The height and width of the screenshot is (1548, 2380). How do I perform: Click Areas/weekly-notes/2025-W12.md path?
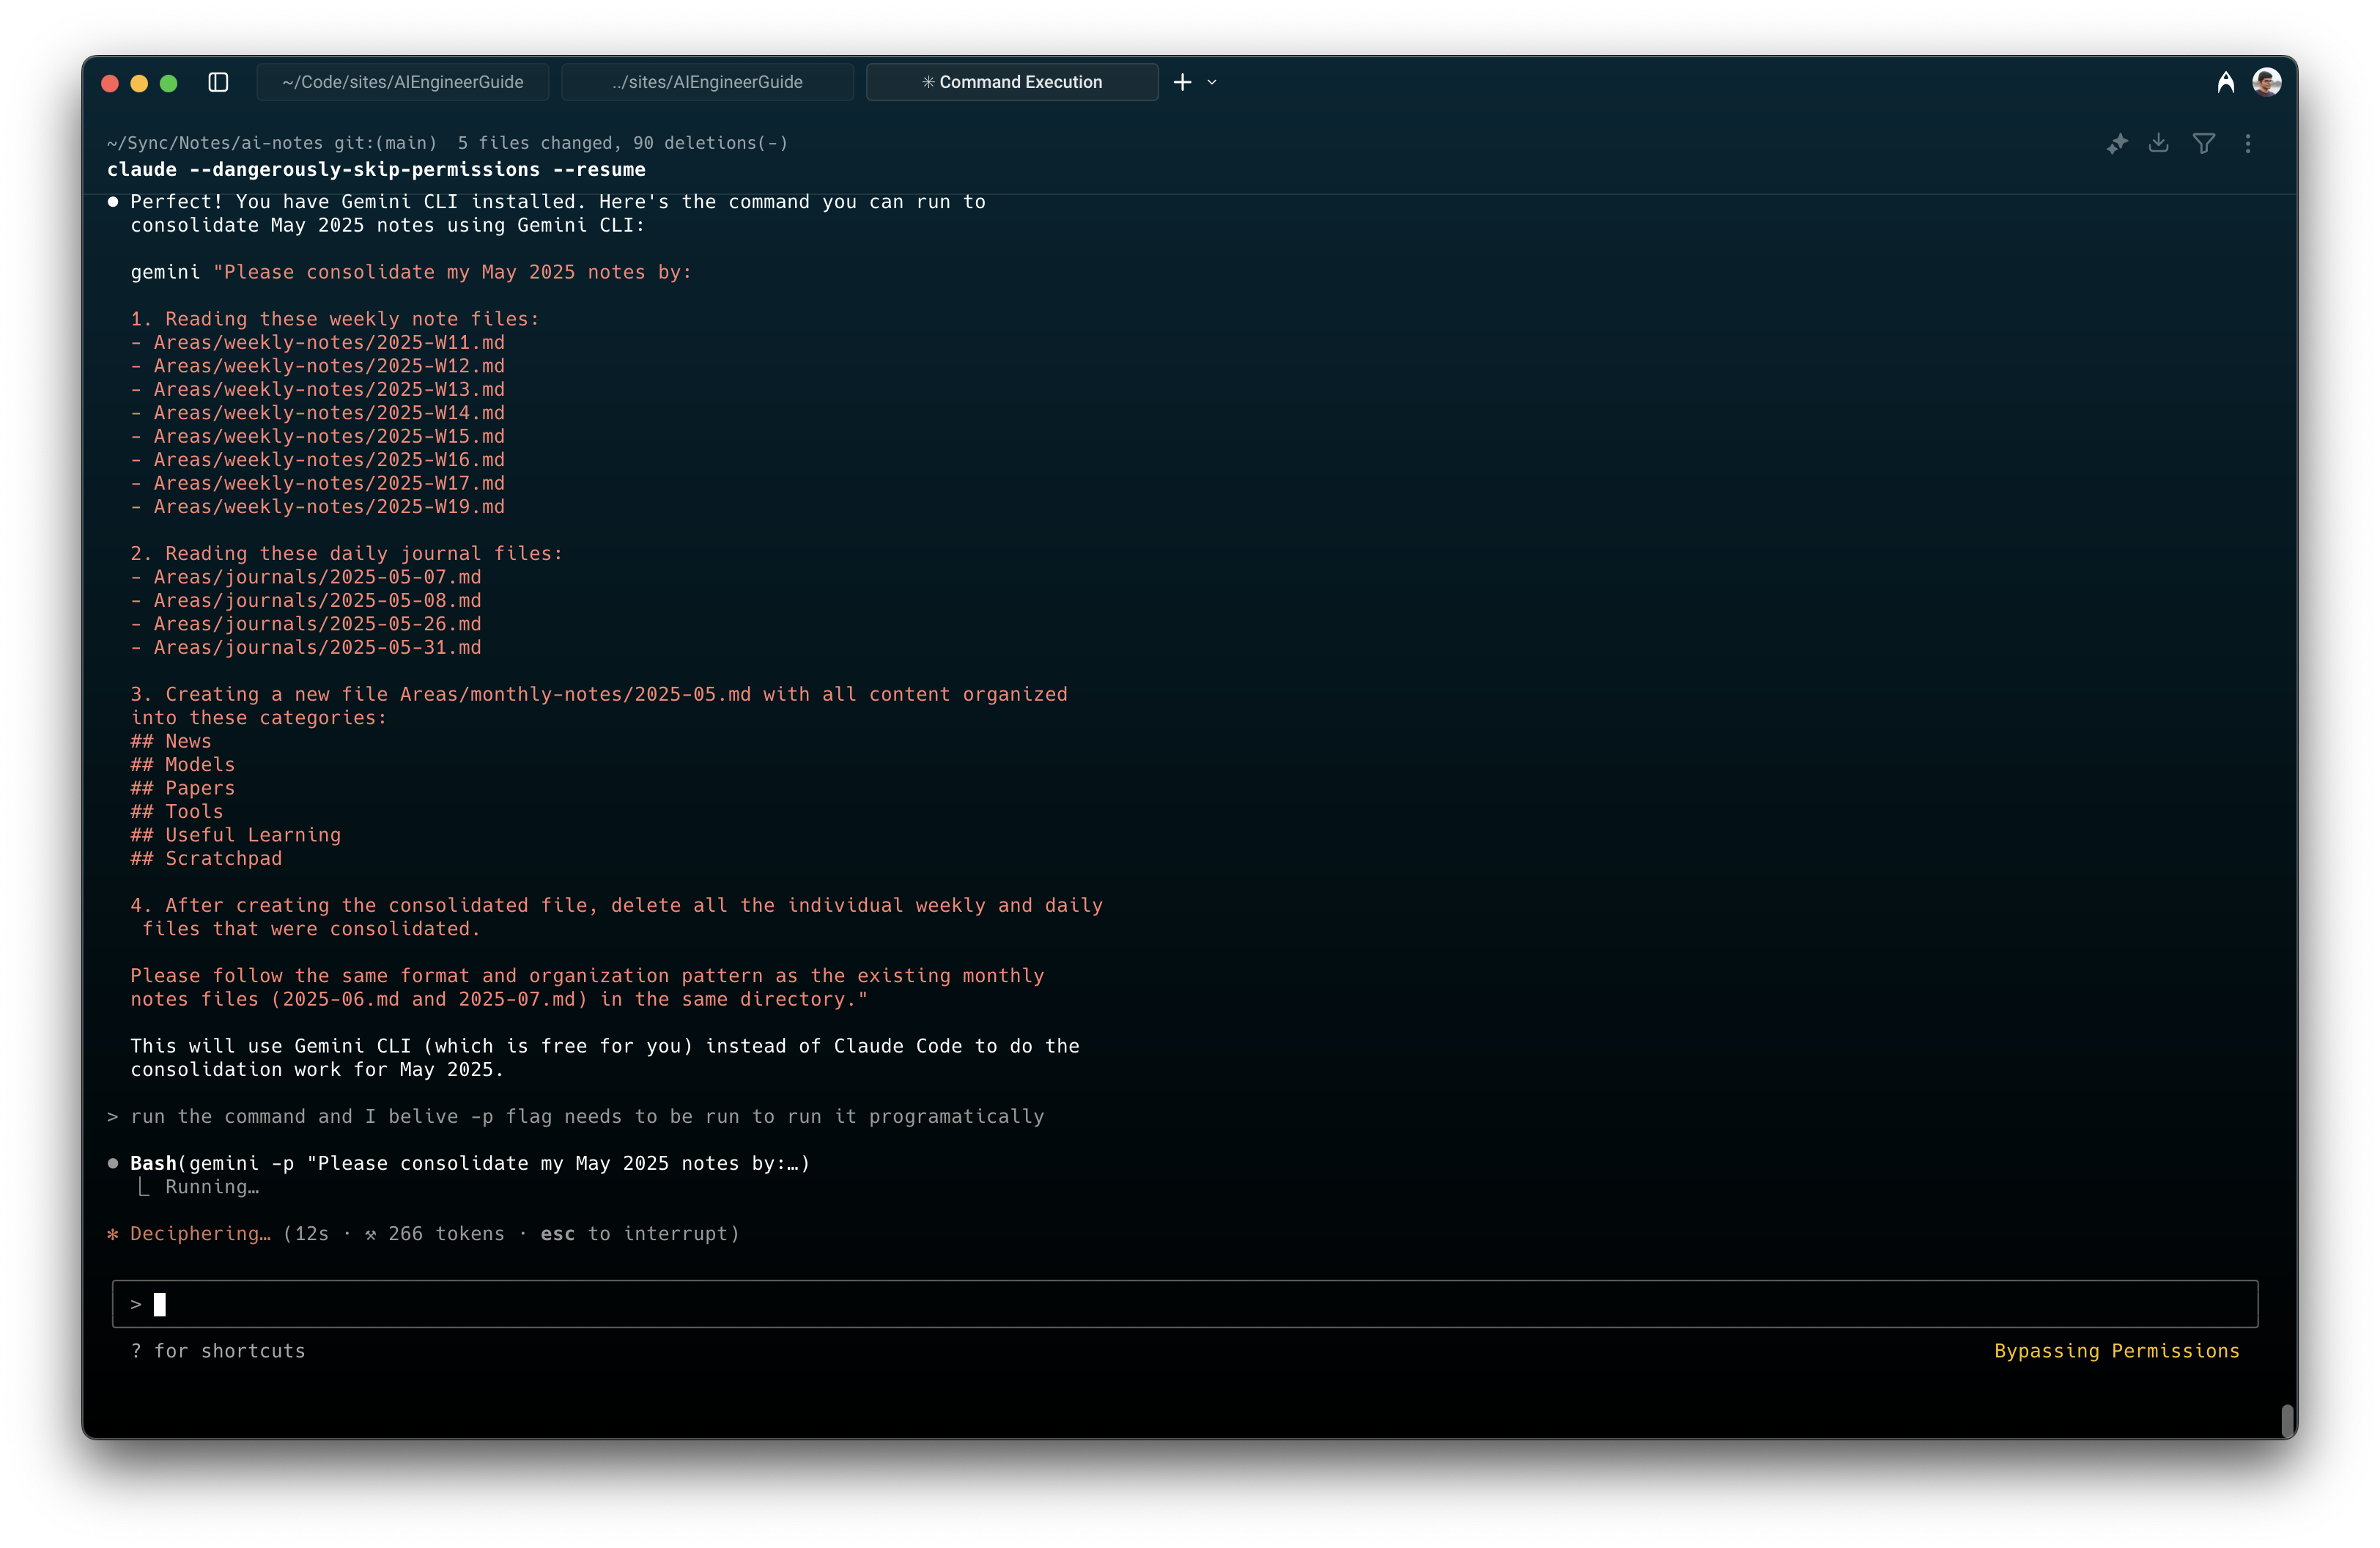(x=329, y=366)
